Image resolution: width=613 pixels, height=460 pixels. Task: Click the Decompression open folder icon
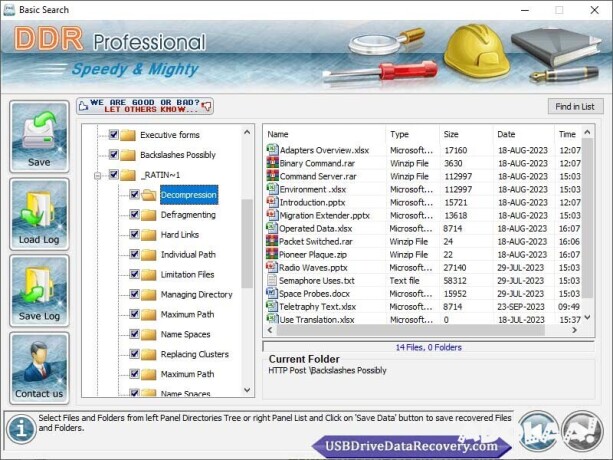[x=149, y=195]
